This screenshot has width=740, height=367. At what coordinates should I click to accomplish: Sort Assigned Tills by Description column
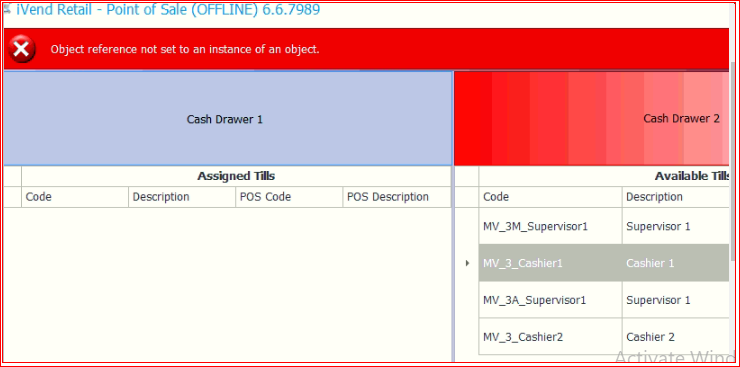coord(182,197)
